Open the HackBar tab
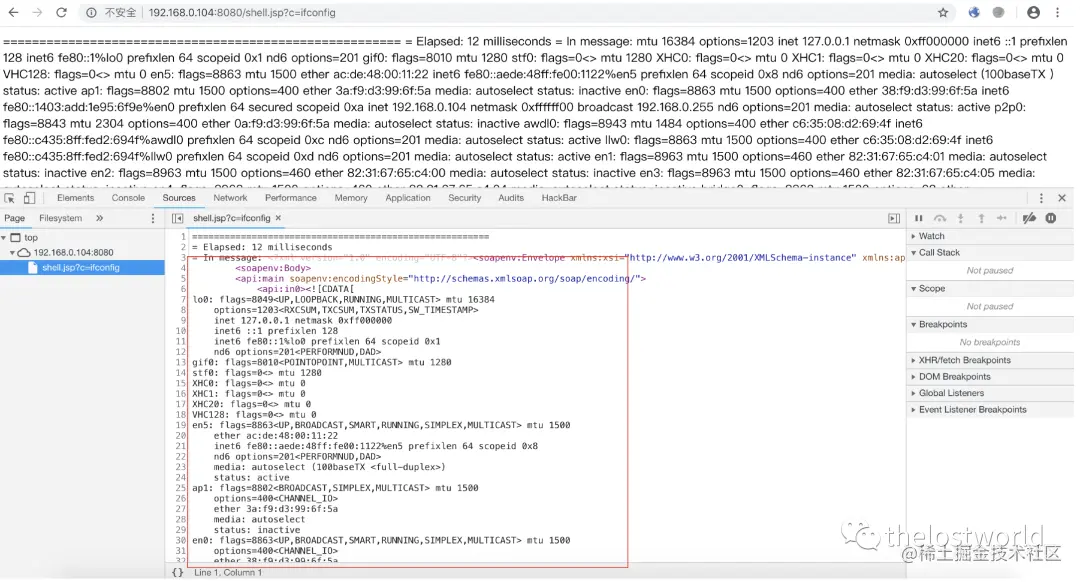This screenshot has height=582, width=1080. point(559,198)
